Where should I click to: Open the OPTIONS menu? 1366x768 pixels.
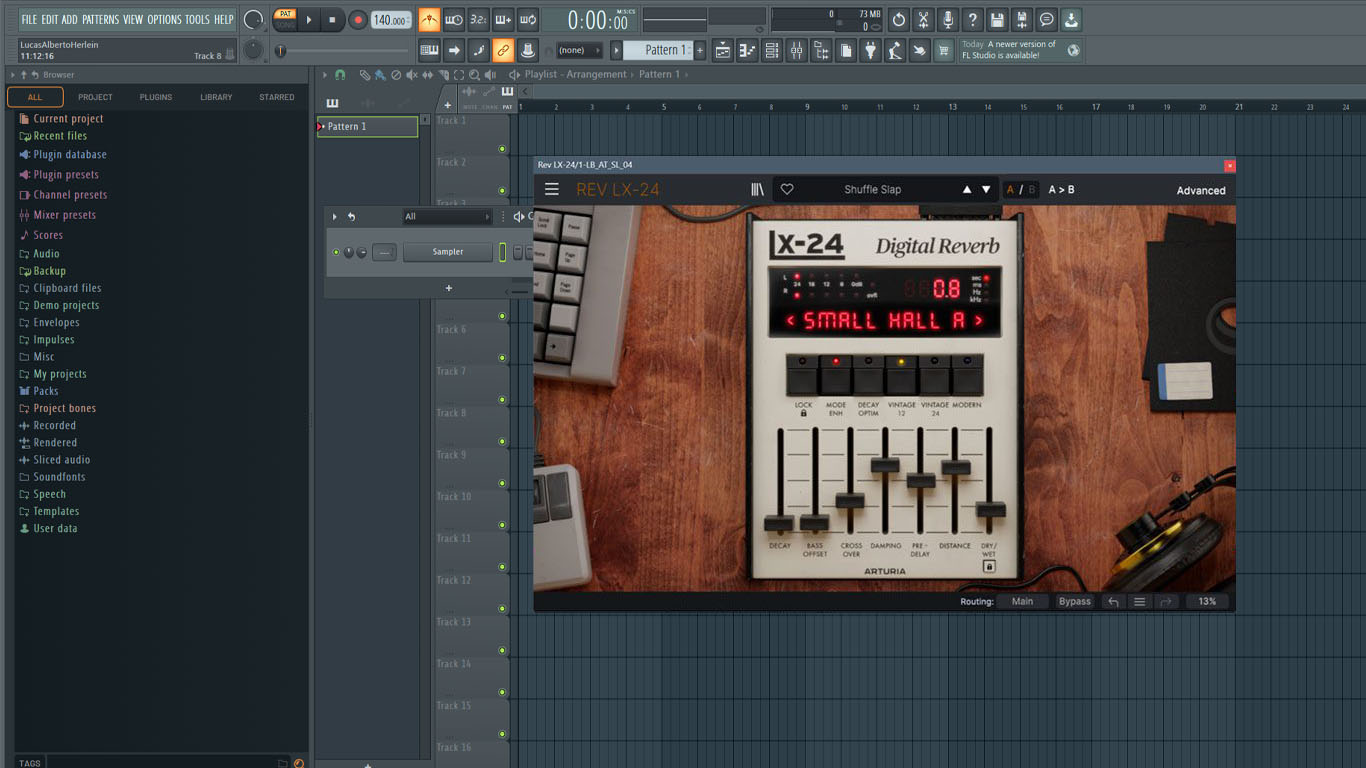[x=164, y=19]
